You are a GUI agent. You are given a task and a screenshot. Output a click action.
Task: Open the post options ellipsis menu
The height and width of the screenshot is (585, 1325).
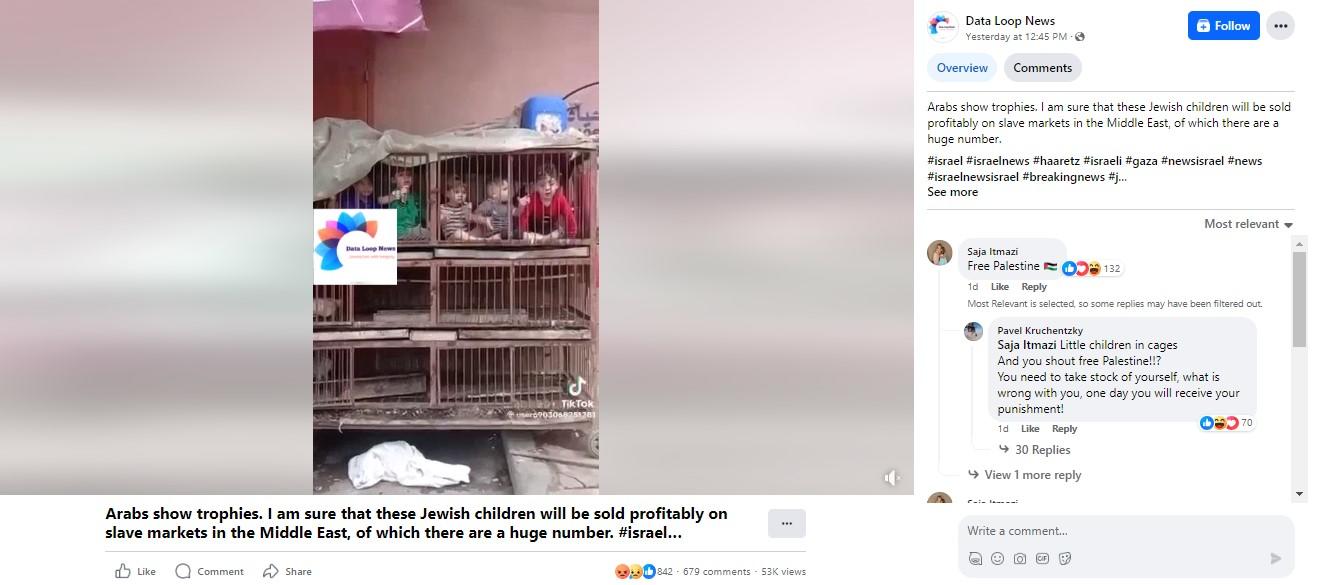pos(1280,26)
